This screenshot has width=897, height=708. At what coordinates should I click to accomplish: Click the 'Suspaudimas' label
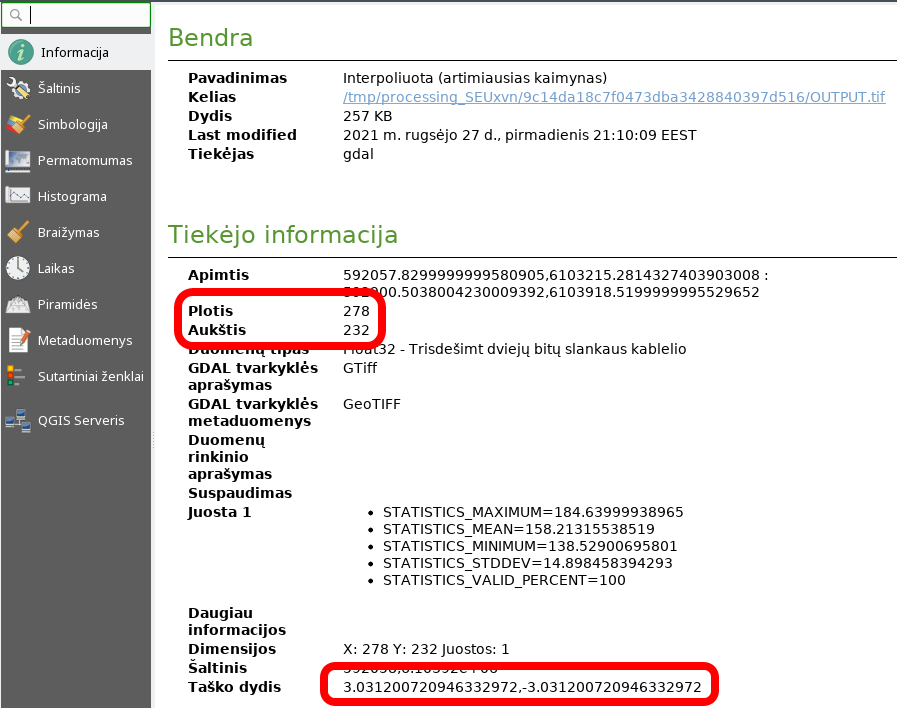(x=240, y=493)
